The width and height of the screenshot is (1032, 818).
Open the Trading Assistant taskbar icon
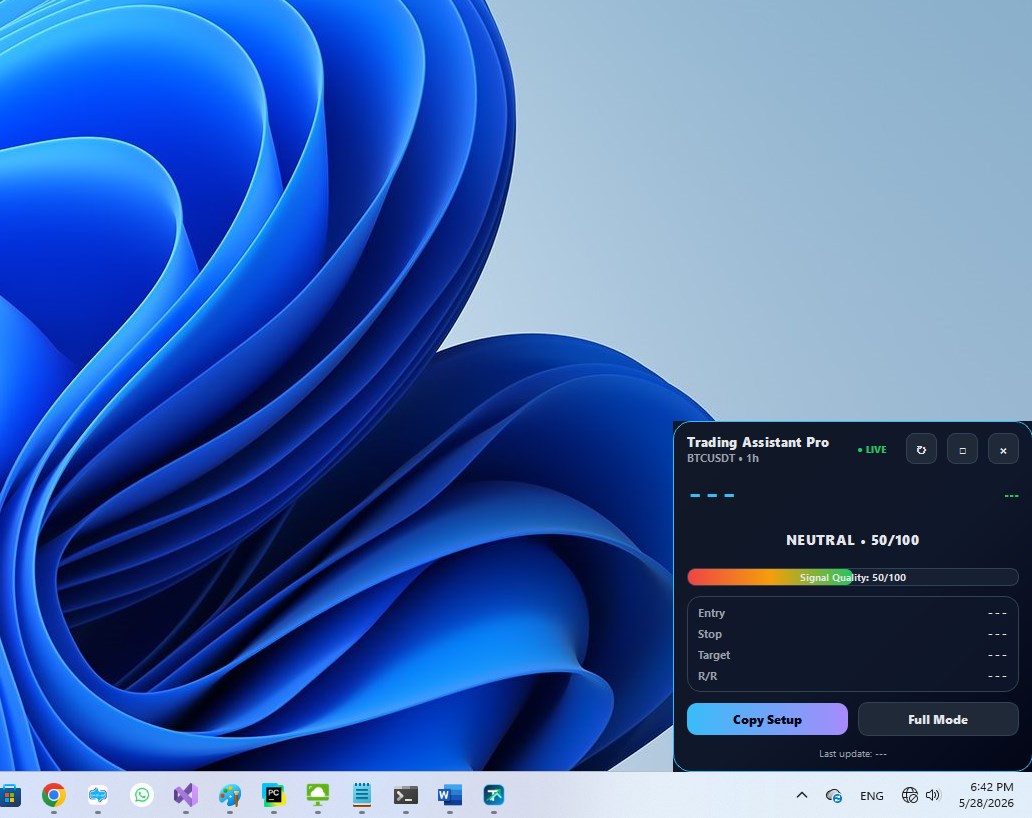[x=494, y=795]
